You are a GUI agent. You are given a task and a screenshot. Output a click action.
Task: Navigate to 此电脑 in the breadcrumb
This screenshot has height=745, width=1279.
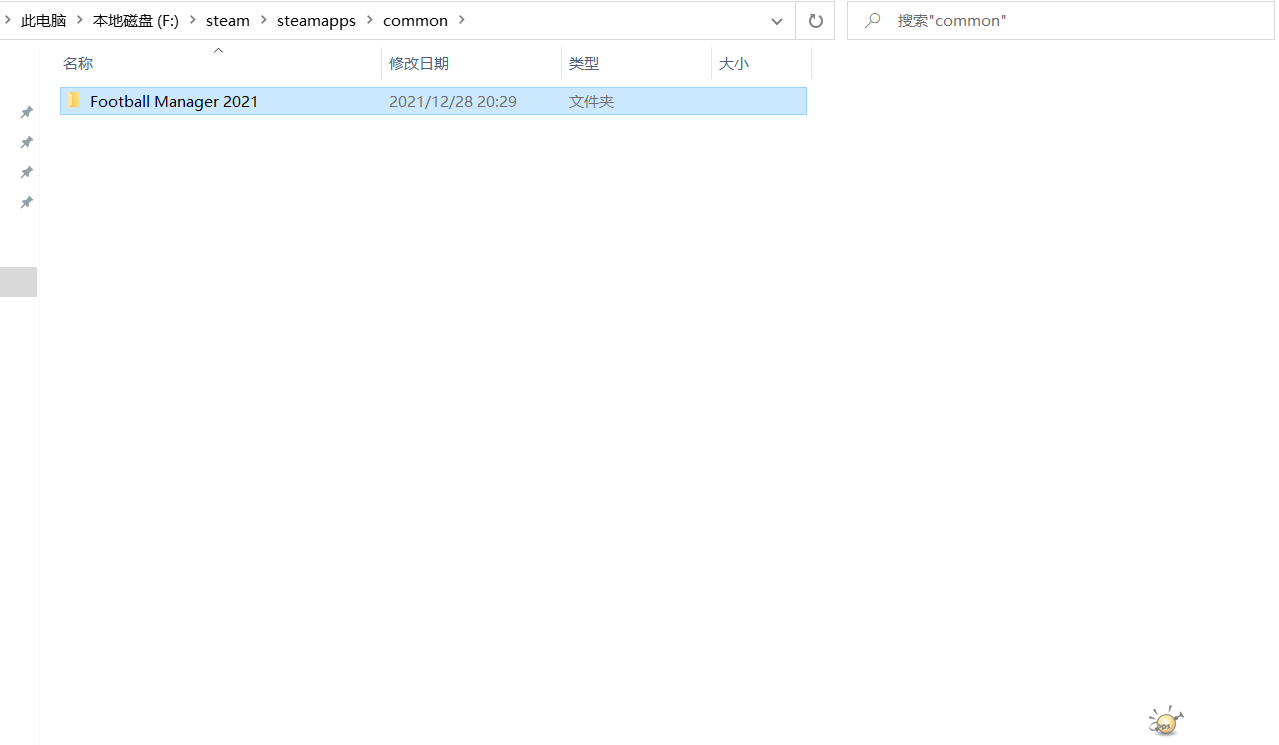[43, 21]
